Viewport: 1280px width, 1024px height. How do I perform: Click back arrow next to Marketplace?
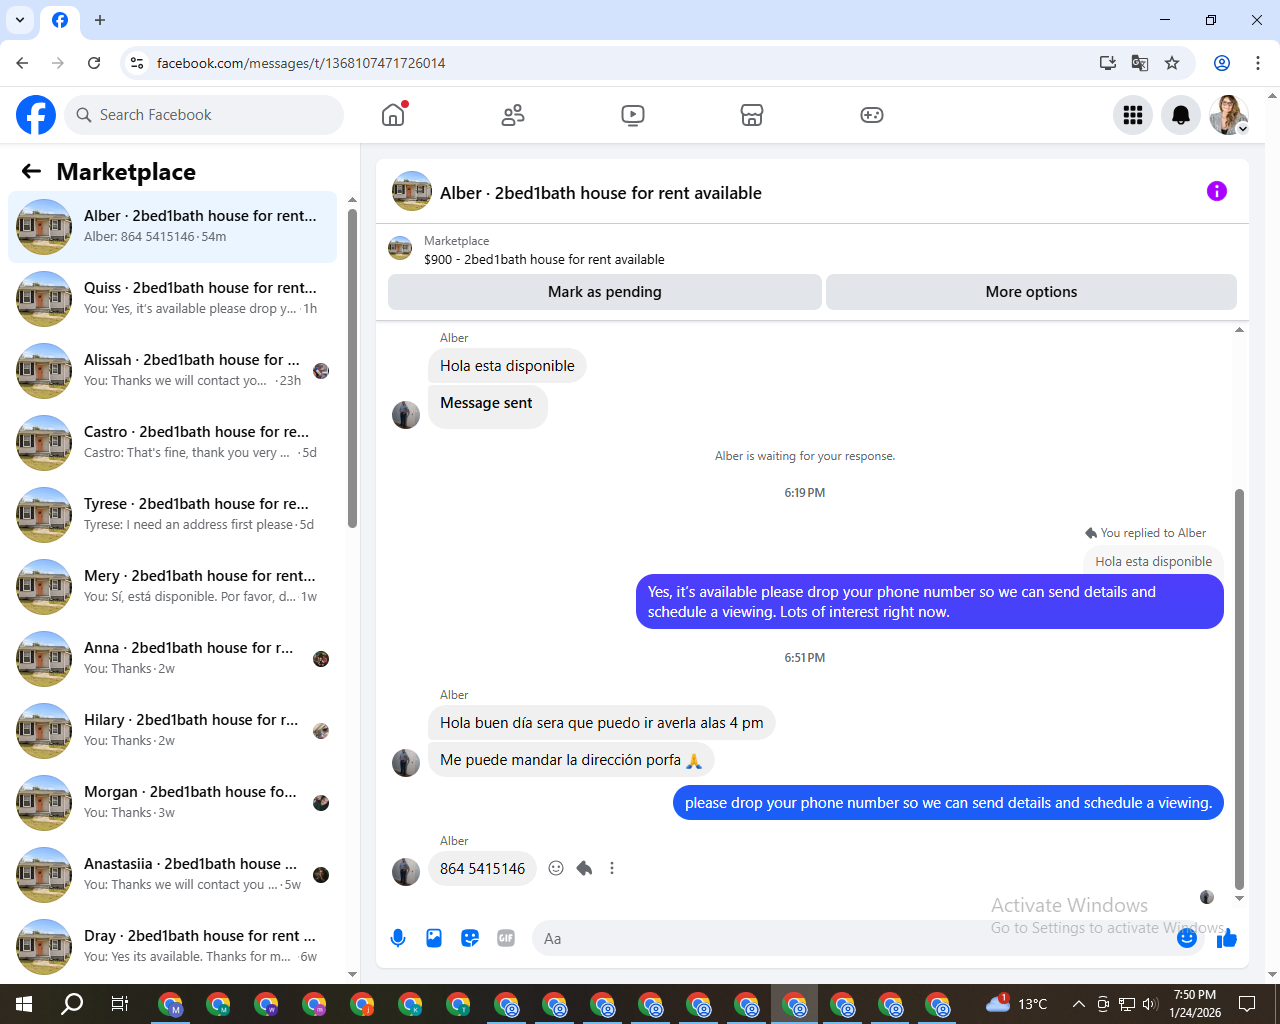[x=31, y=171]
